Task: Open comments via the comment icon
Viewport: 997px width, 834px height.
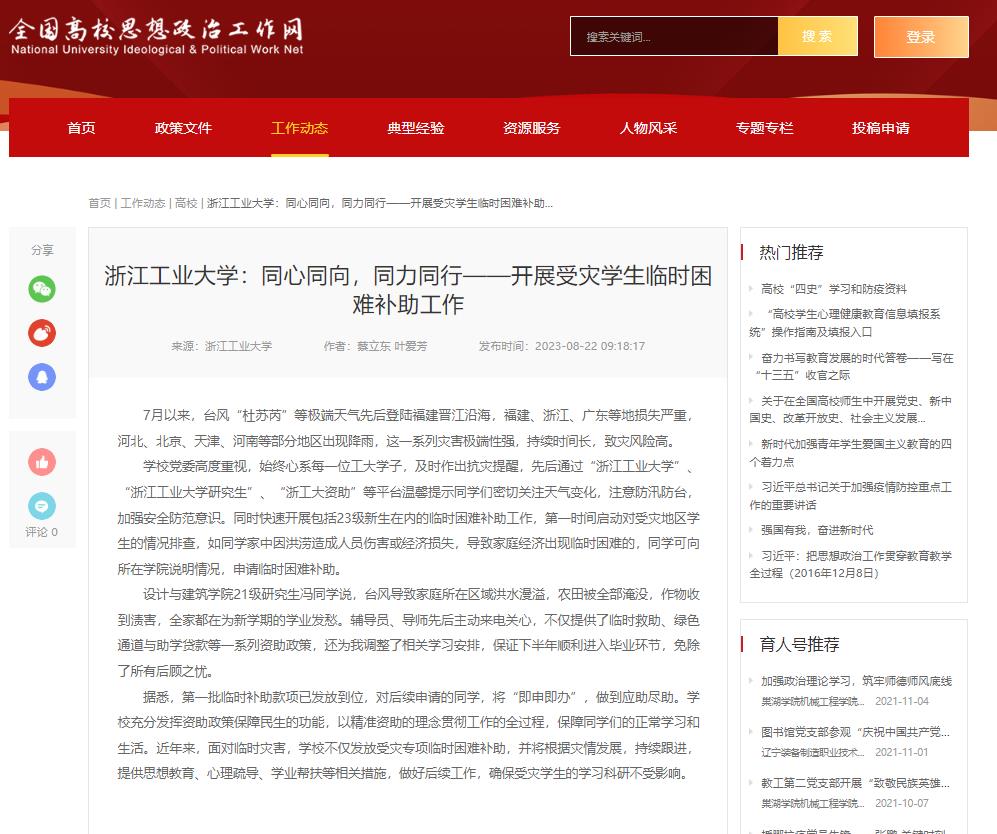Action: pos(42,506)
